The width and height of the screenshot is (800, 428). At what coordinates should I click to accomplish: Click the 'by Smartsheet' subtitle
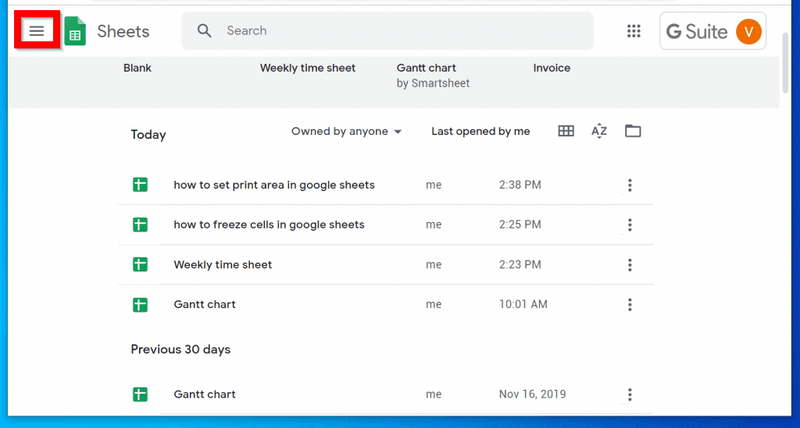433,83
